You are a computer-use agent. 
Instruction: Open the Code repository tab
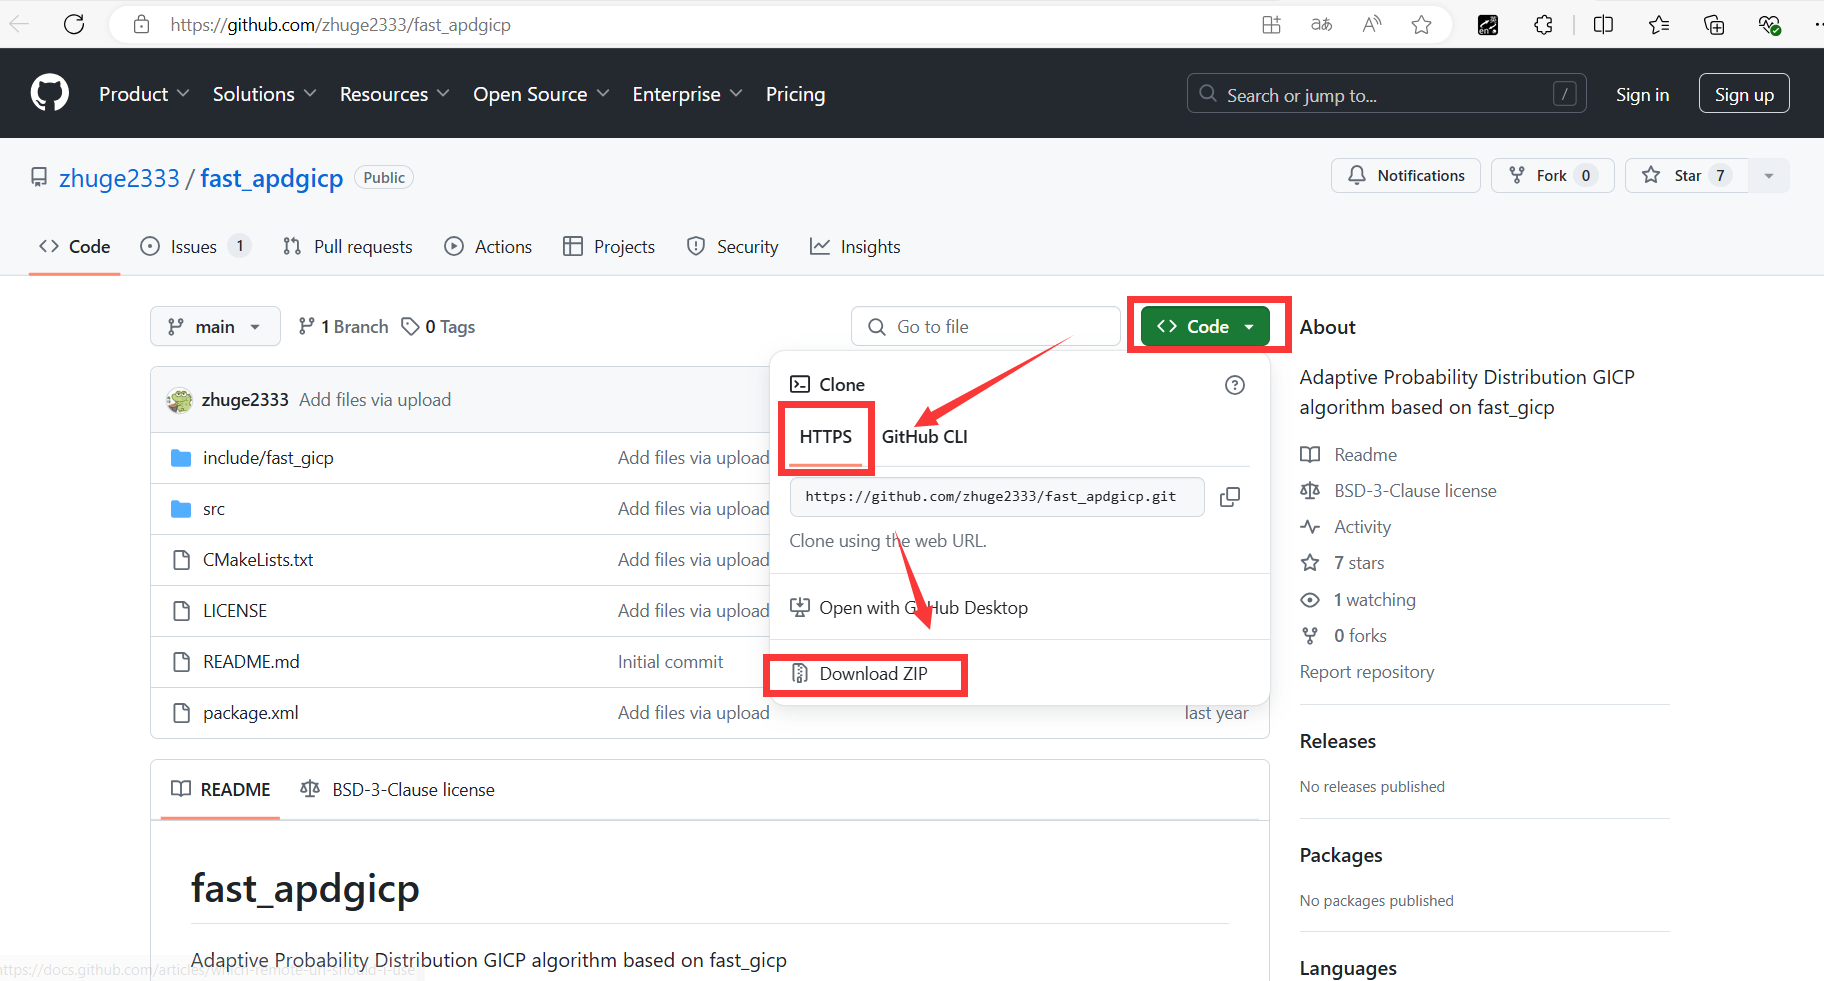[x=75, y=246]
